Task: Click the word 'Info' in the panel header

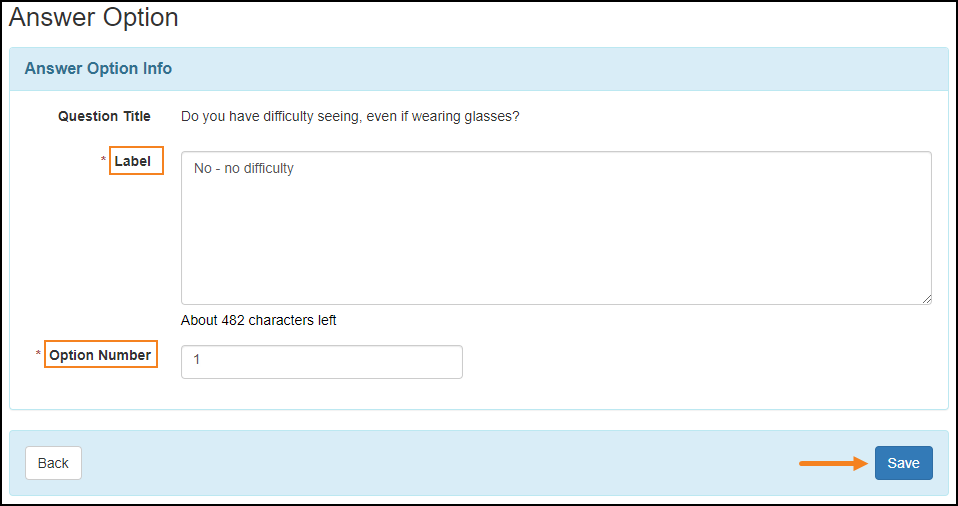Action: tap(157, 68)
